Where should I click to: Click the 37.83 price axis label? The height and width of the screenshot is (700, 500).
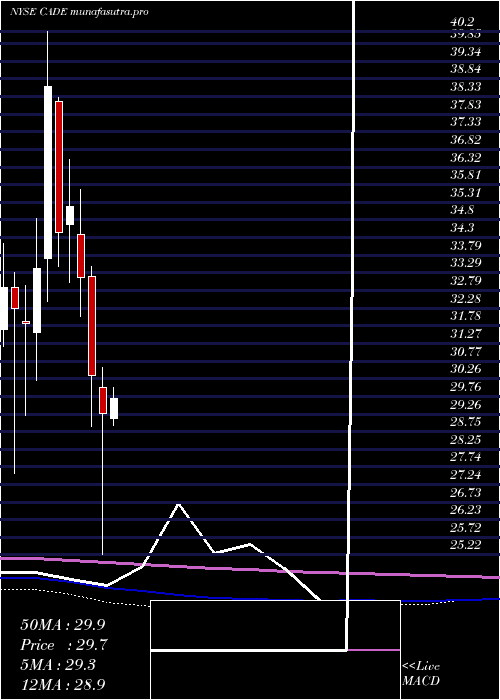[465, 104]
